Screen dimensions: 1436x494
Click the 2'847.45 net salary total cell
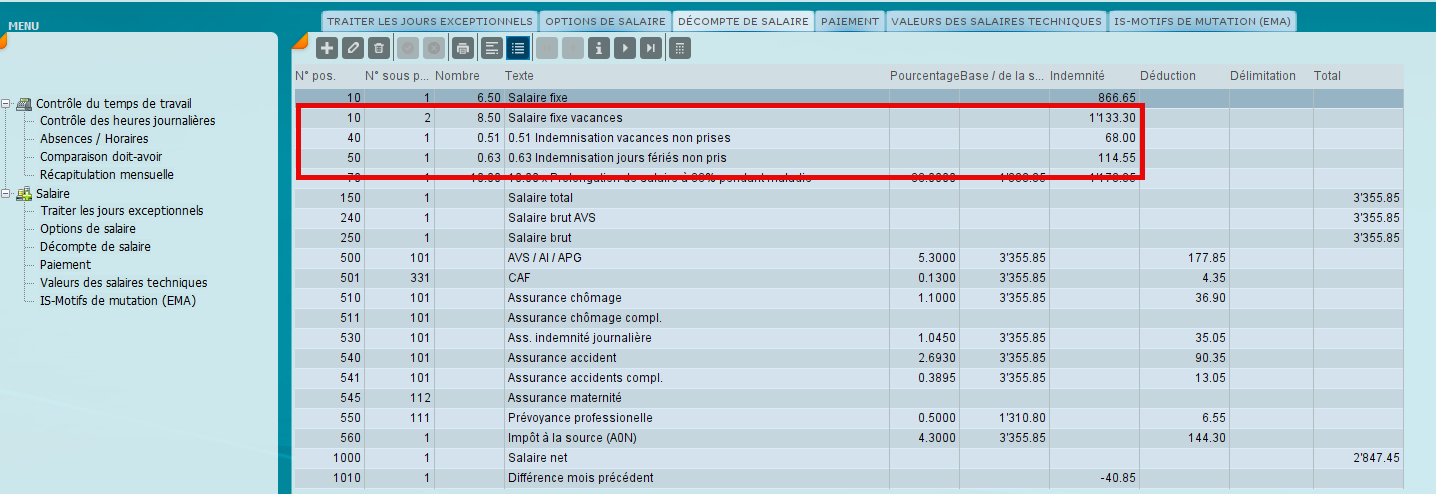pos(1357,458)
